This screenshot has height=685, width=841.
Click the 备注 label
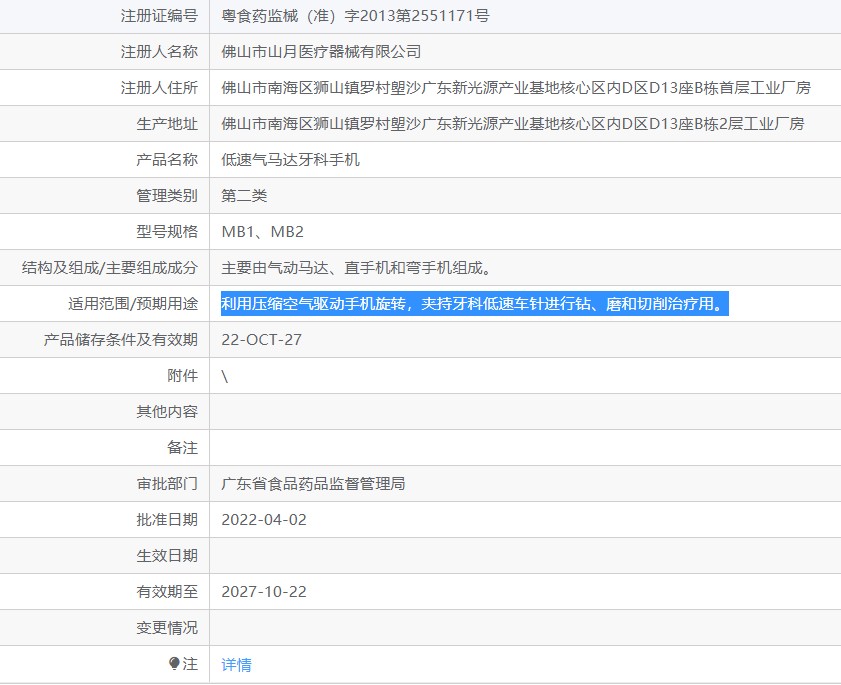(182, 447)
